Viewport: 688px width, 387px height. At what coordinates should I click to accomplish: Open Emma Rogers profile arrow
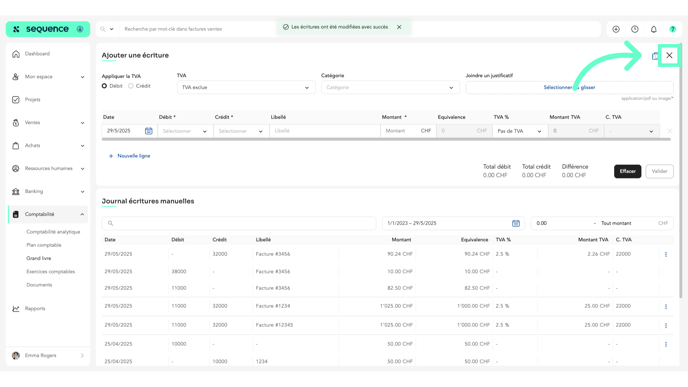[82, 355]
